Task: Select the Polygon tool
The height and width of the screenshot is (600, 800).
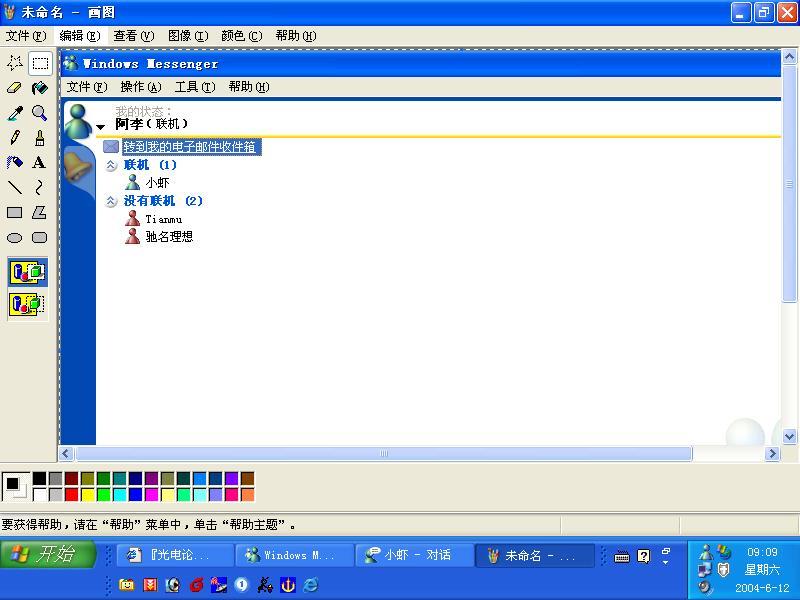Action: pos(40,212)
